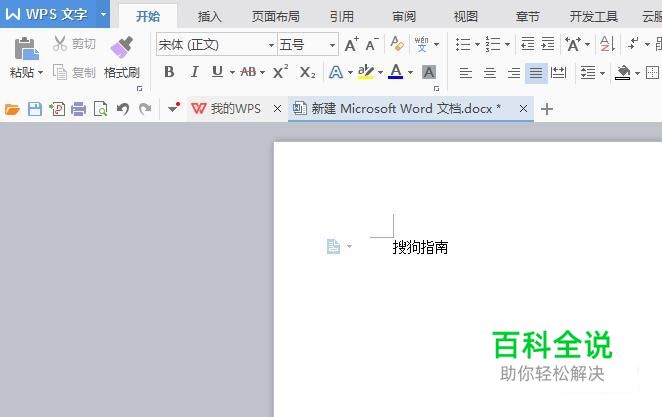
Task: Align text left
Action: (x=466, y=73)
